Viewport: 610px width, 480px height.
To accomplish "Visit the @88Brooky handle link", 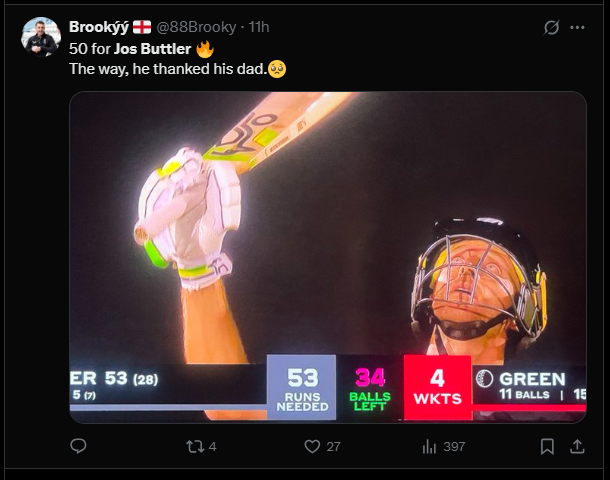I will tap(197, 27).
